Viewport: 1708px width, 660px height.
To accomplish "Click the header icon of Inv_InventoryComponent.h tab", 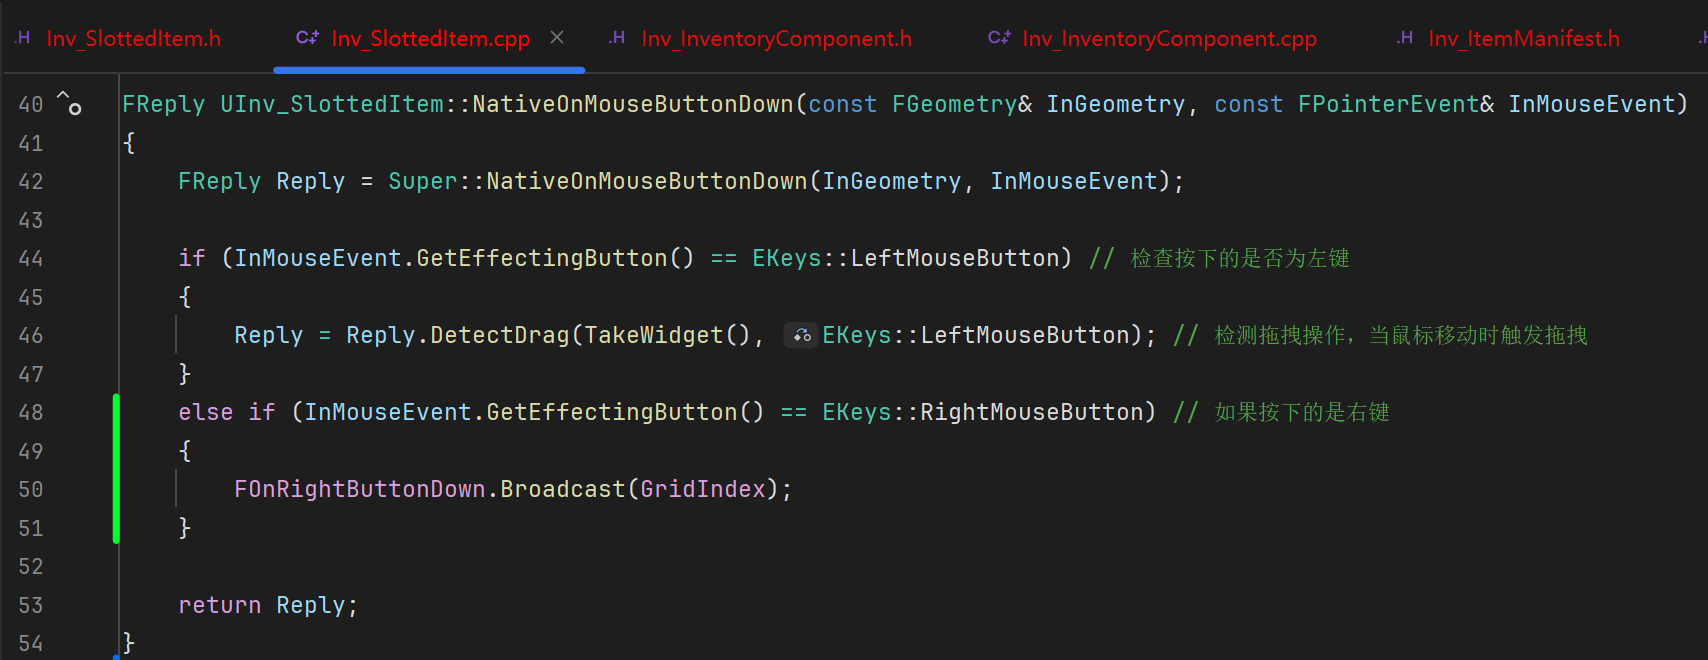I will pos(617,38).
